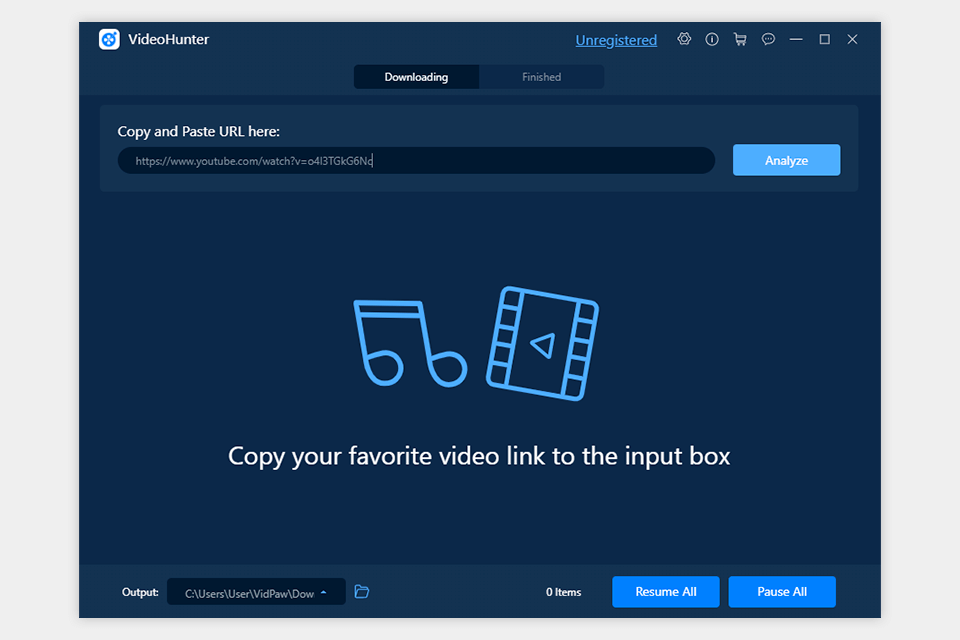Open the shopping cart purchase icon
Image resolution: width=960 pixels, height=640 pixels.
pyautogui.click(x=740, y=39)
